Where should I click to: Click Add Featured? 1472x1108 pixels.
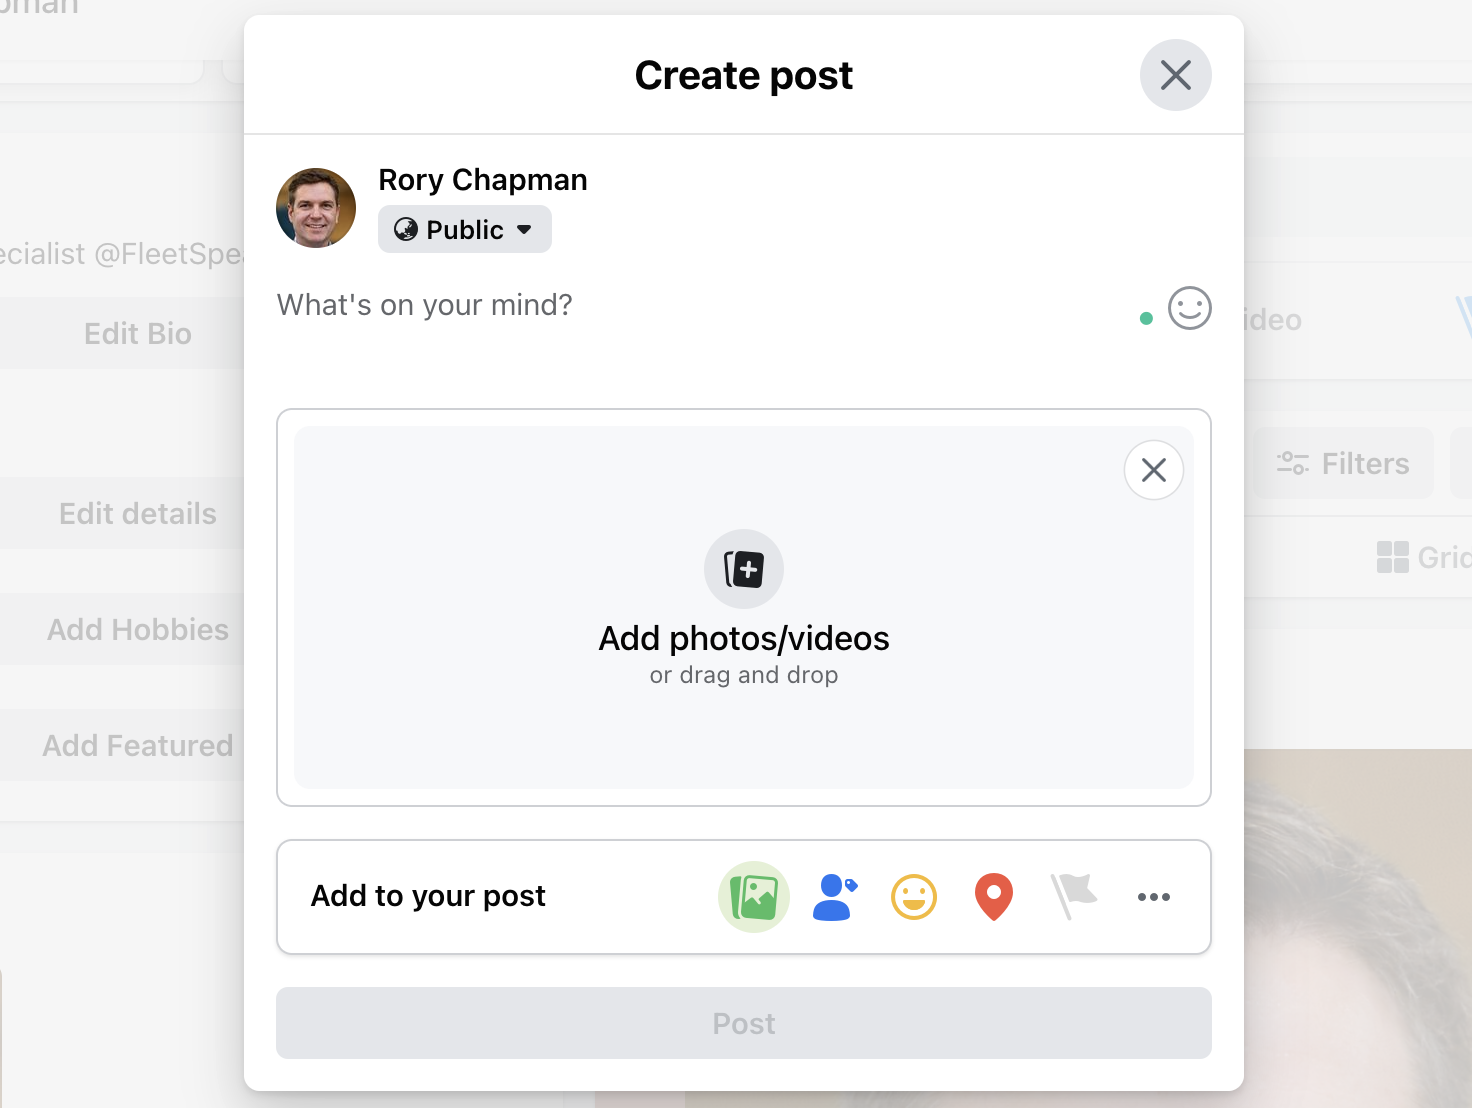click(137, 745)
